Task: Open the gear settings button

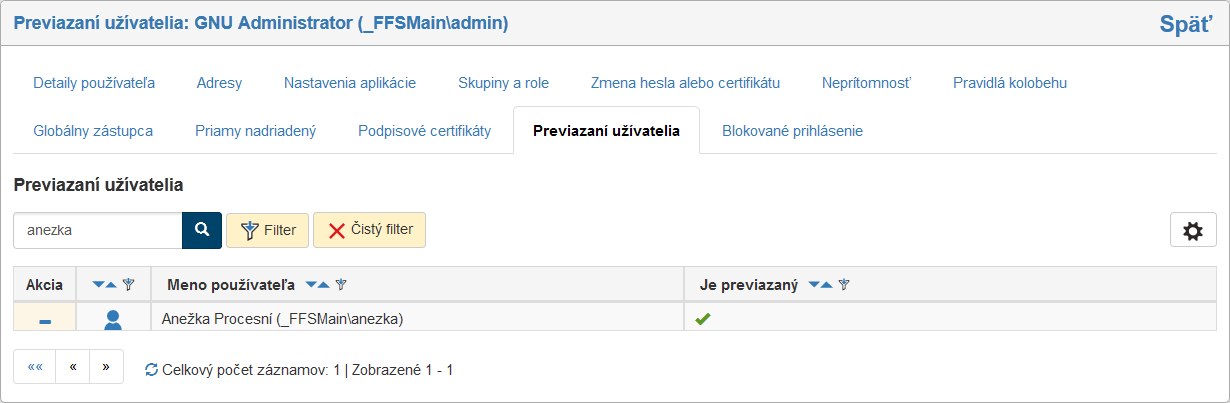Action: 1192,230
